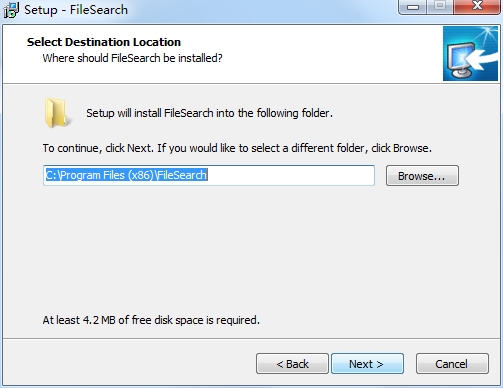Click the 'Setup will install FileSearch' message
The image size is (503, 388).
(209, 113)
